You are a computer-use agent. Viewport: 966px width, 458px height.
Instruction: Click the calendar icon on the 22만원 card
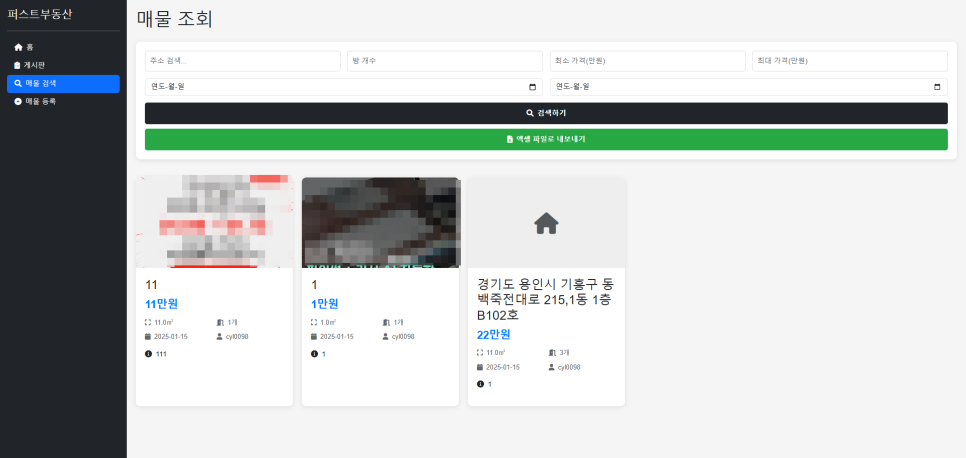tap(480, 367)
